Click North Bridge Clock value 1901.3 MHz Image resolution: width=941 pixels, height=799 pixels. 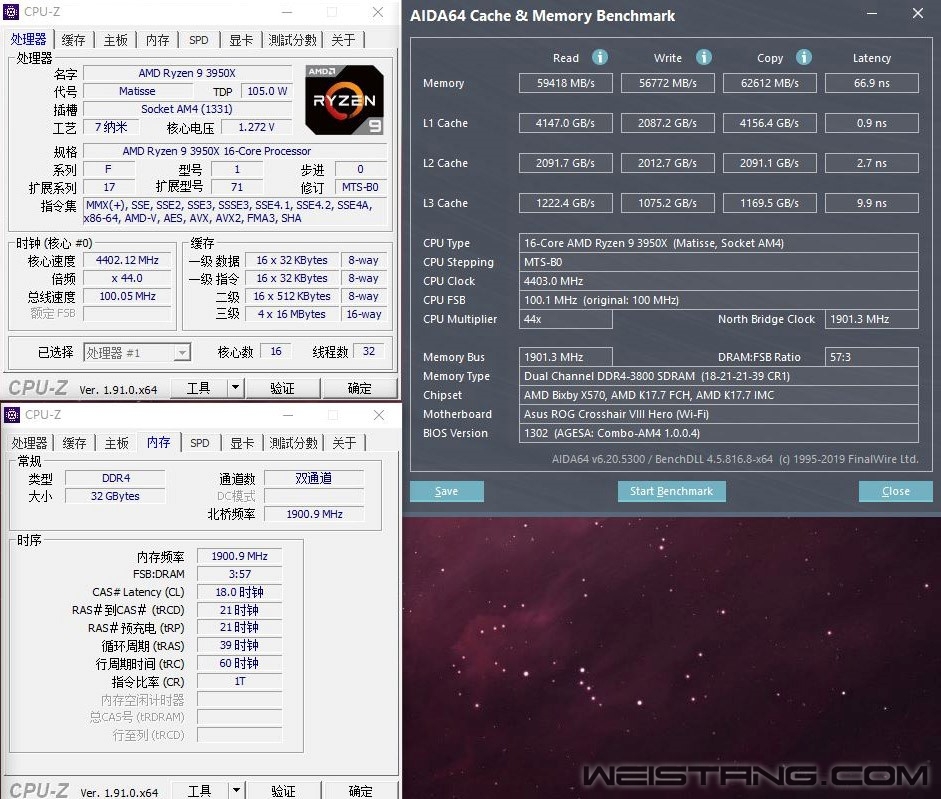(871, 319)
